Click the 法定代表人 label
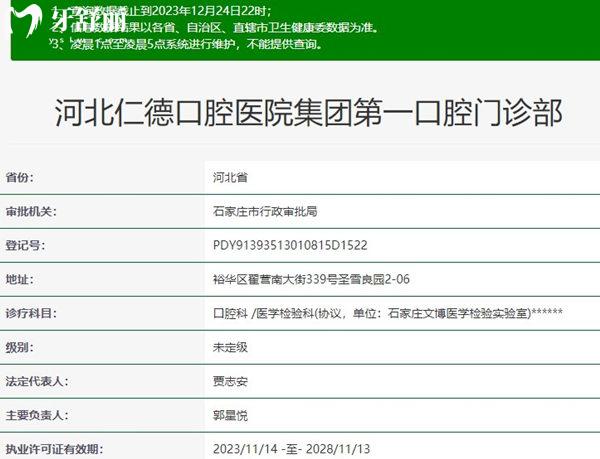The height and width of the screenshot is (459, 600). click(x=37, y=381)
